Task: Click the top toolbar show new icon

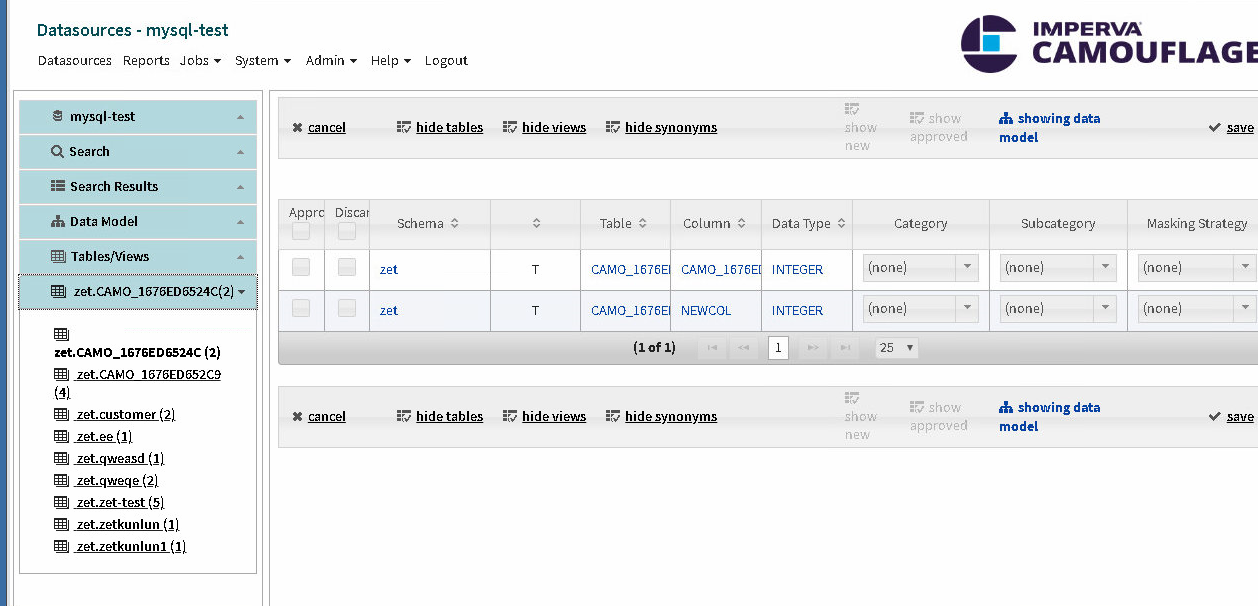Action: [x=852, y=109]
